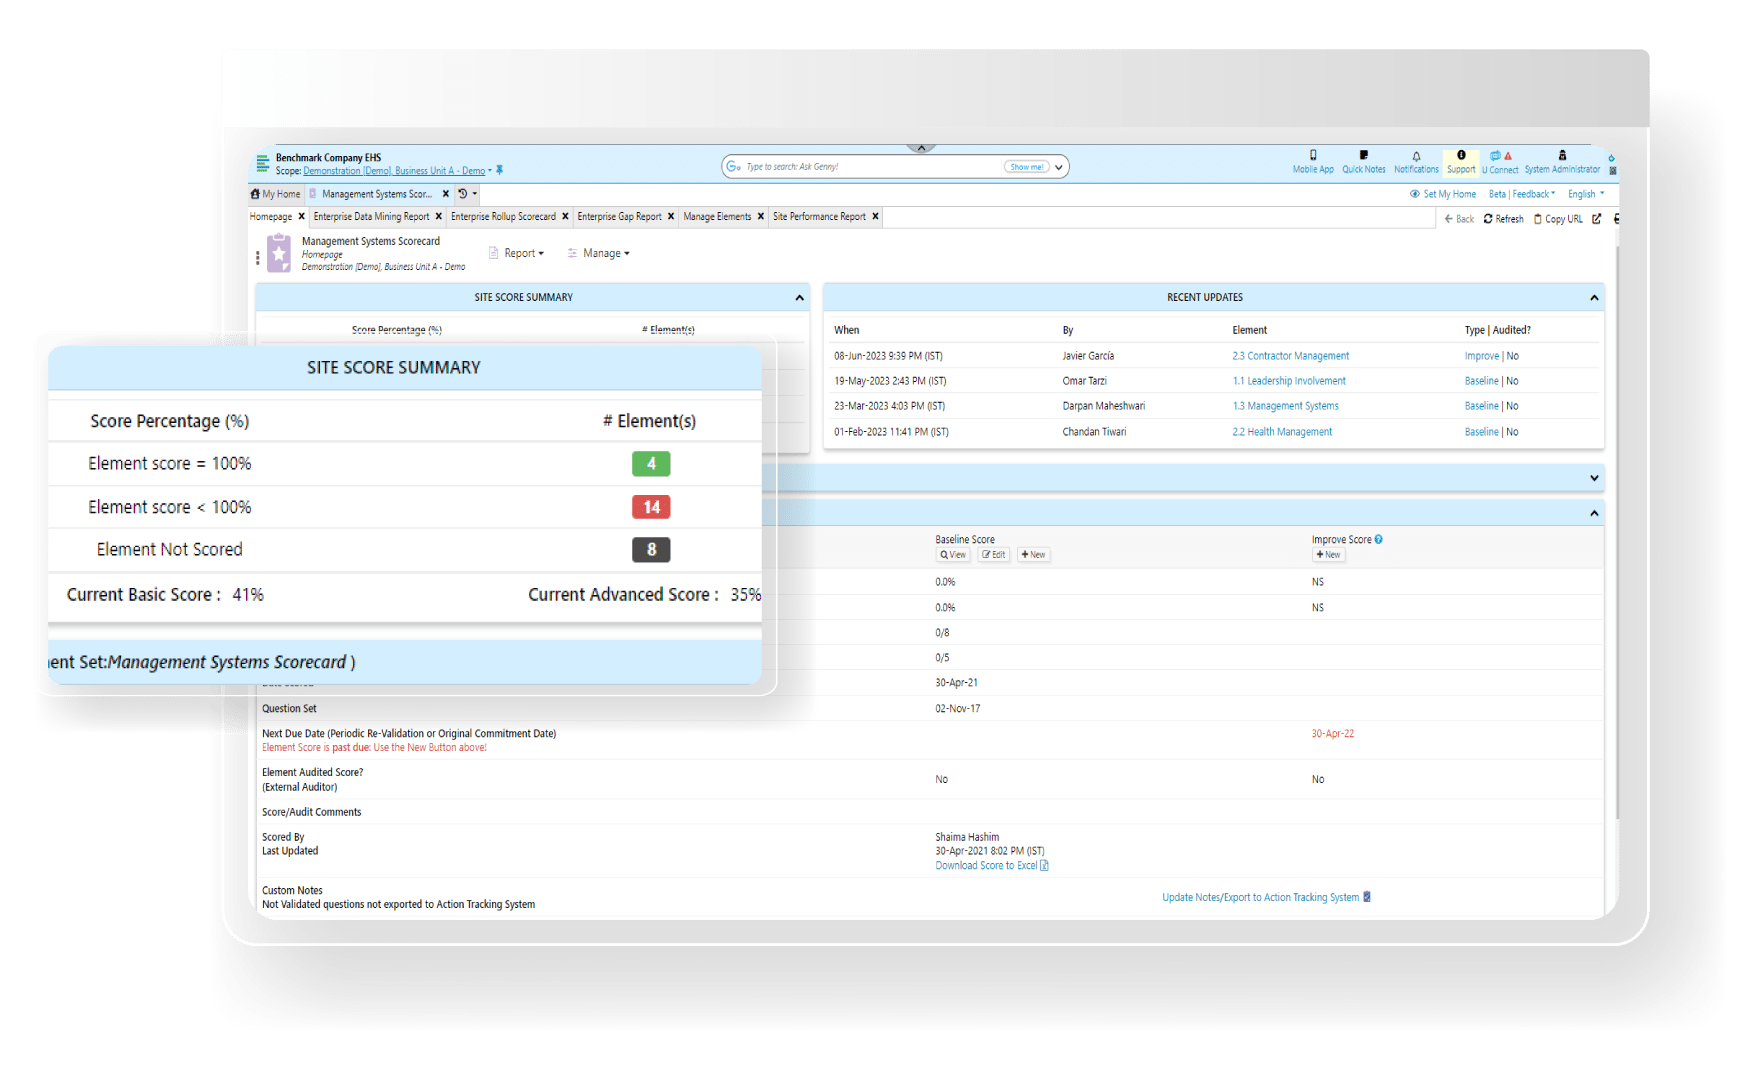The width and height of the screenshot is (1761, 1080).
Task: Open the Mobile App panel
Action: click(1313, 161)
